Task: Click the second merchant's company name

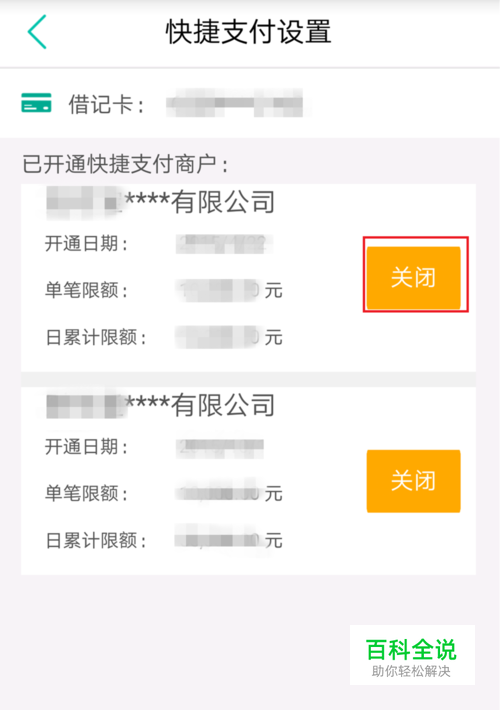Action: [x=161, y=405]
